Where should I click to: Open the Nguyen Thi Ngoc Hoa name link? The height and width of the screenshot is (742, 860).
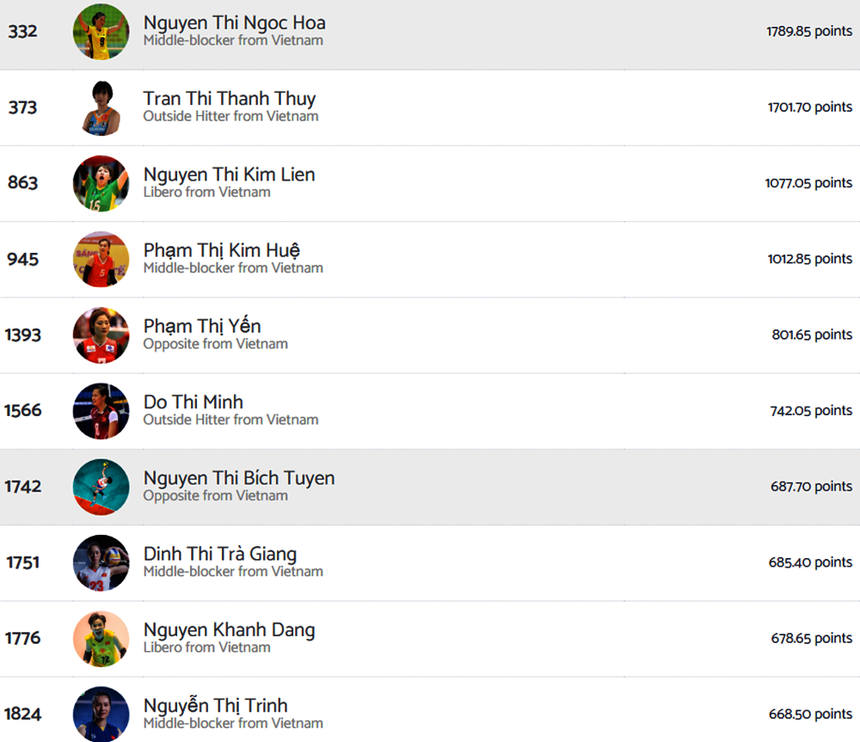coord(234,22)
